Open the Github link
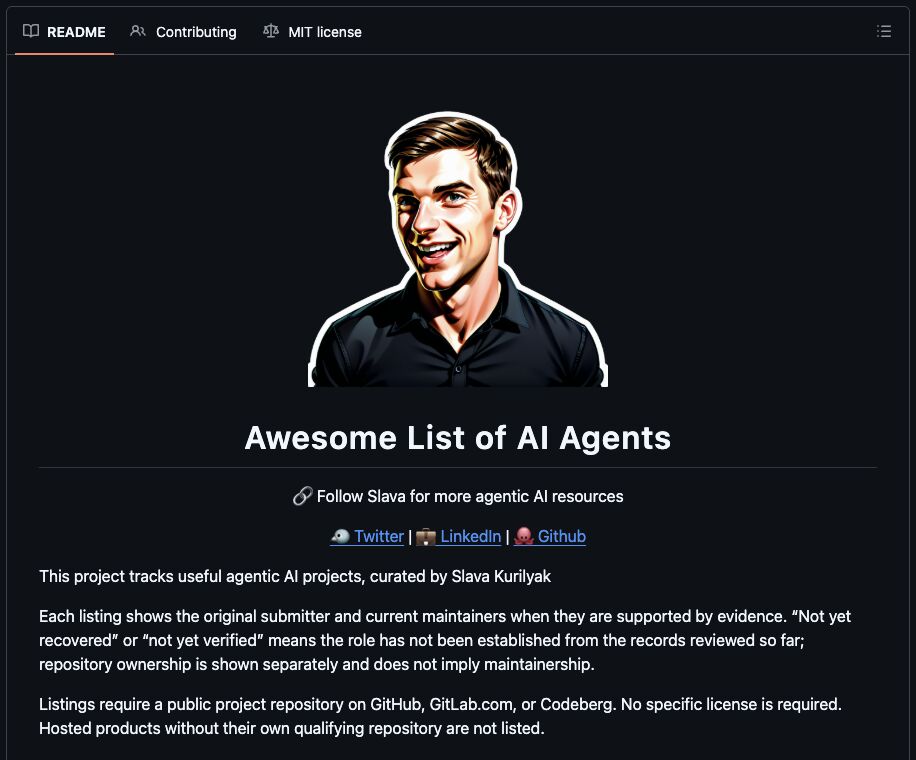The height and width of the screenshot is (760, 916). point(550,536)
